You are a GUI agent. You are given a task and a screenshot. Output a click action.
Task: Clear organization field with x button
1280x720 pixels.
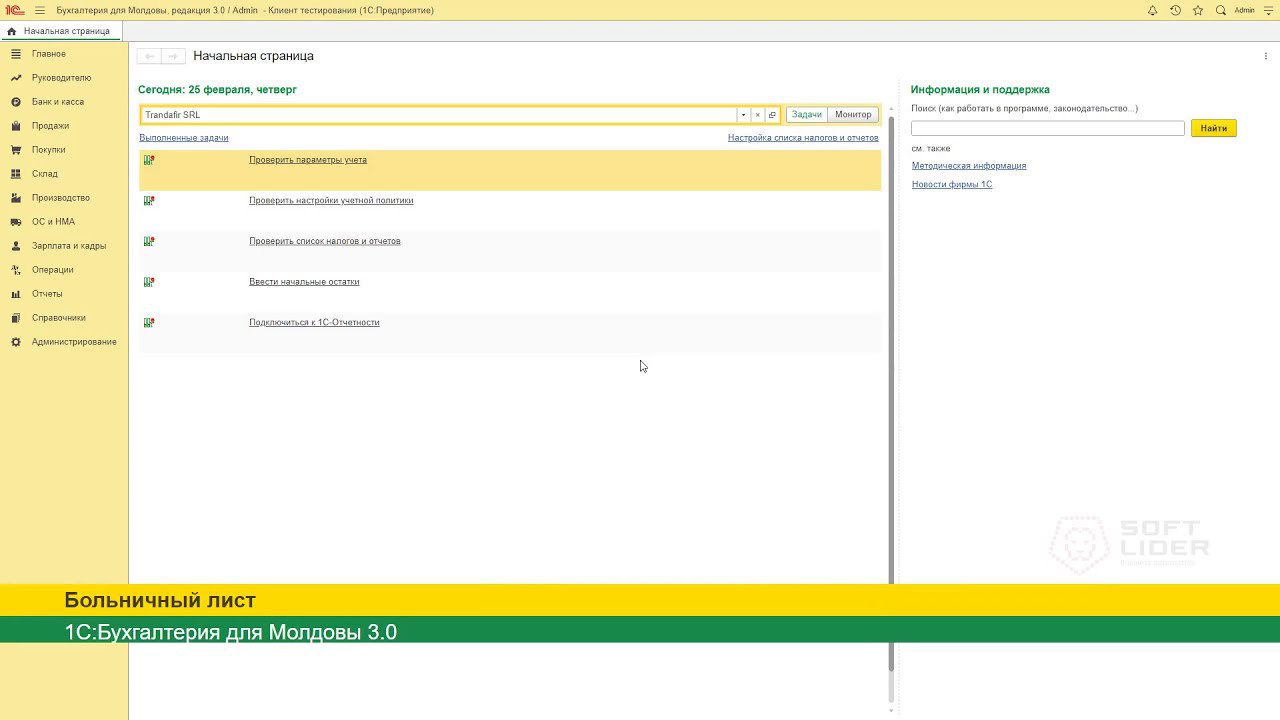pos(757,115)
